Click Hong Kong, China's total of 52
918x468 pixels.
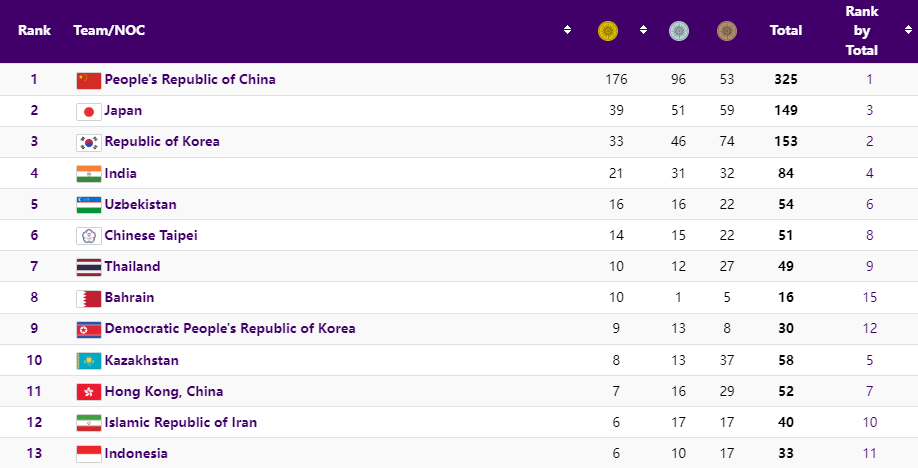pyautogui.click(x=786, y=391)
